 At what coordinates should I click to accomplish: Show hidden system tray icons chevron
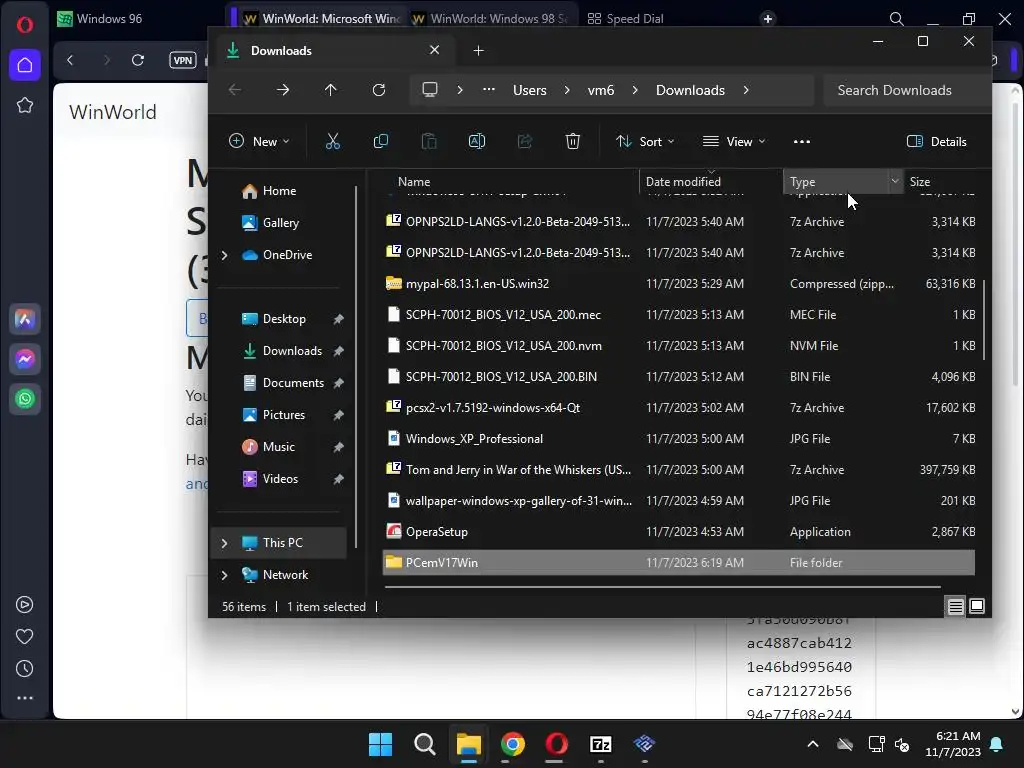(x=813, y=744)
